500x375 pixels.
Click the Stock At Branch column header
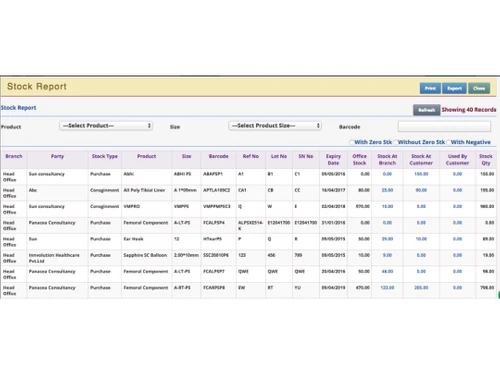387,160
